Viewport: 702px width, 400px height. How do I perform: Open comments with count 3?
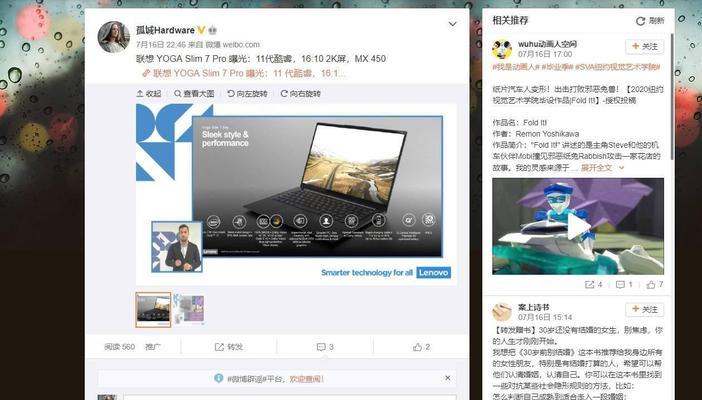point(325,347)
